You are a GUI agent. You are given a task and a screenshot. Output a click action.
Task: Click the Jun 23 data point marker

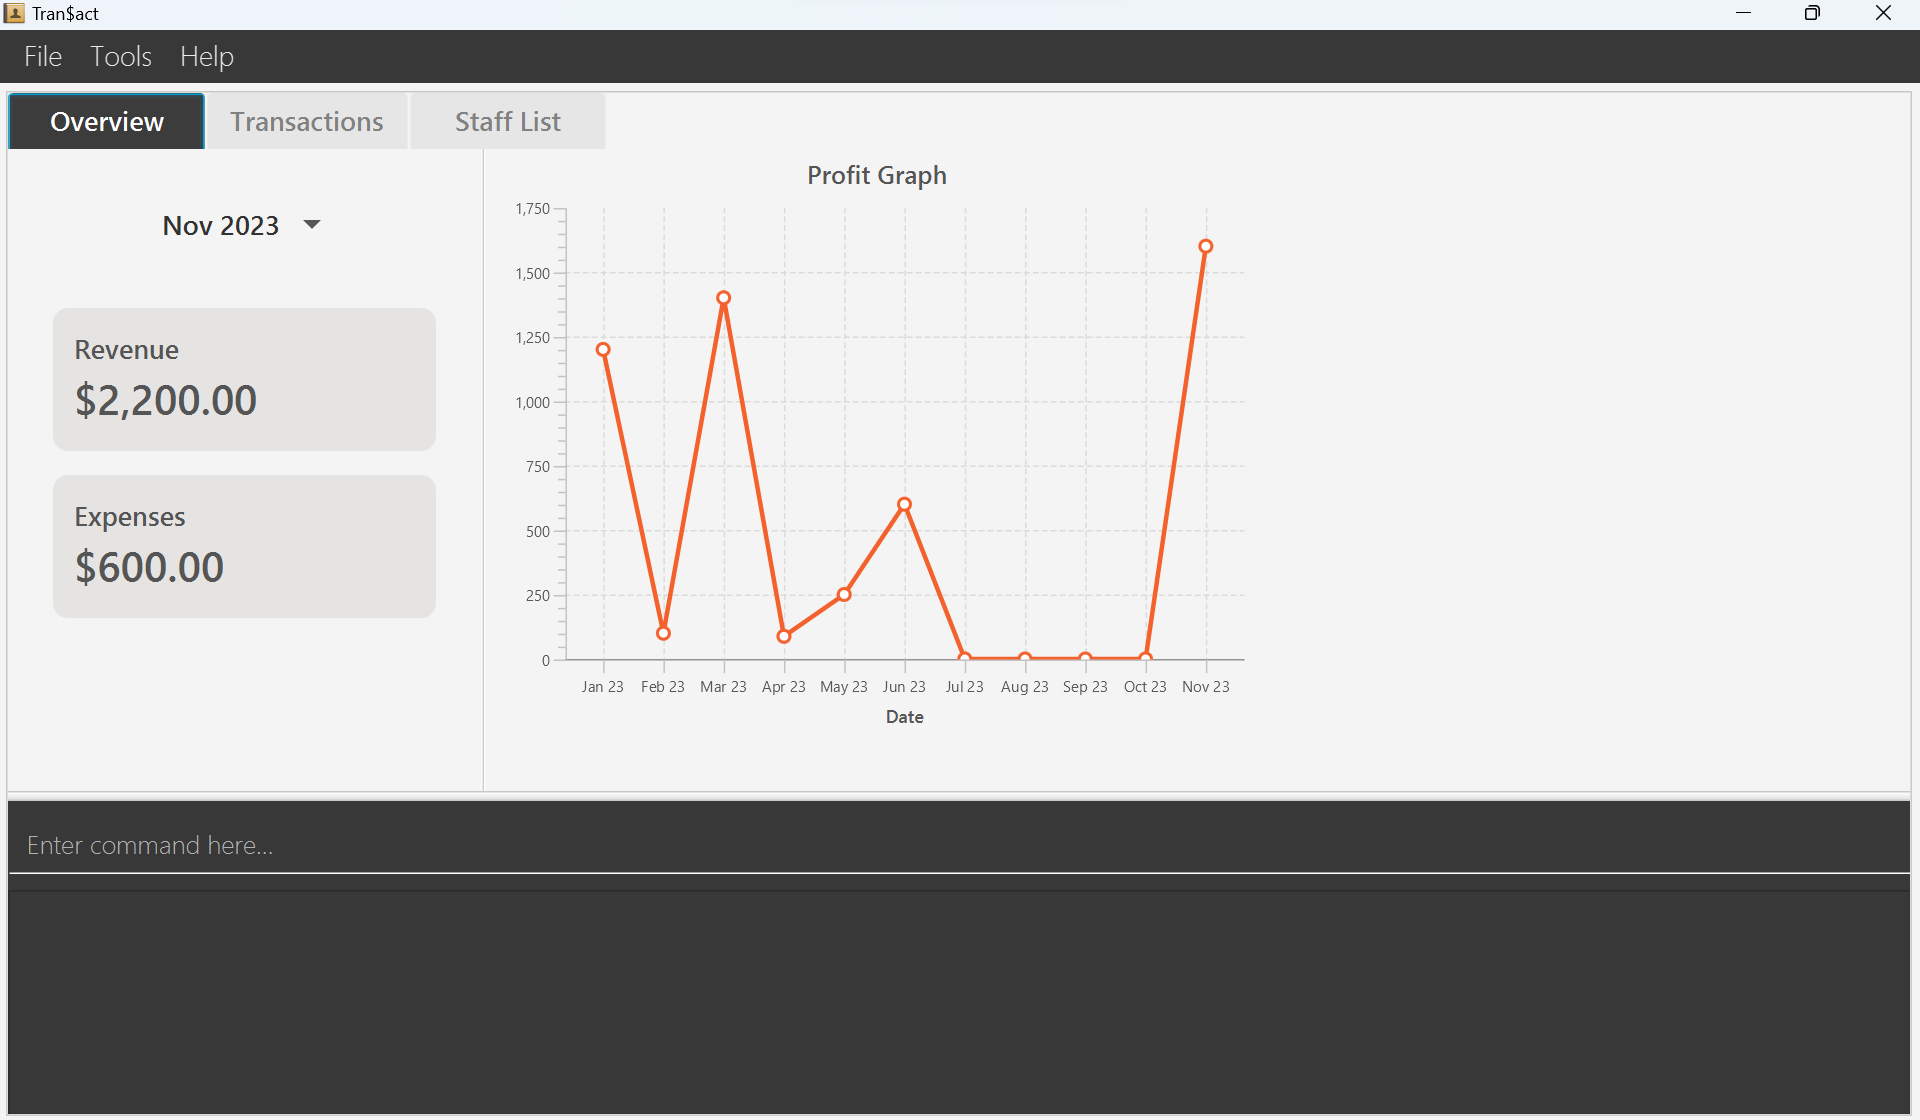[x=904, y=505]
